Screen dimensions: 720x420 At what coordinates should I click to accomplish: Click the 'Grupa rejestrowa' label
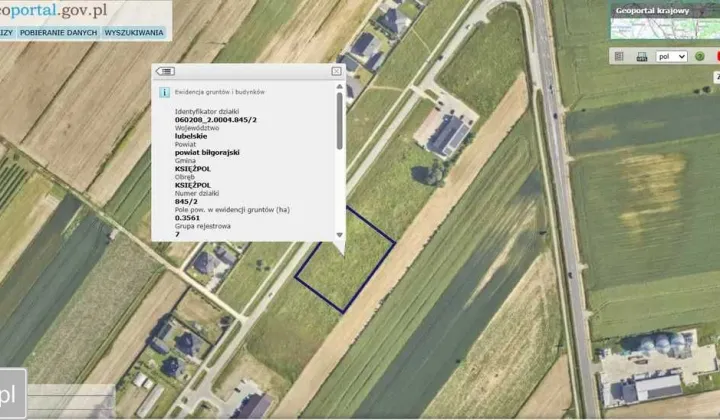coord(202,226)
